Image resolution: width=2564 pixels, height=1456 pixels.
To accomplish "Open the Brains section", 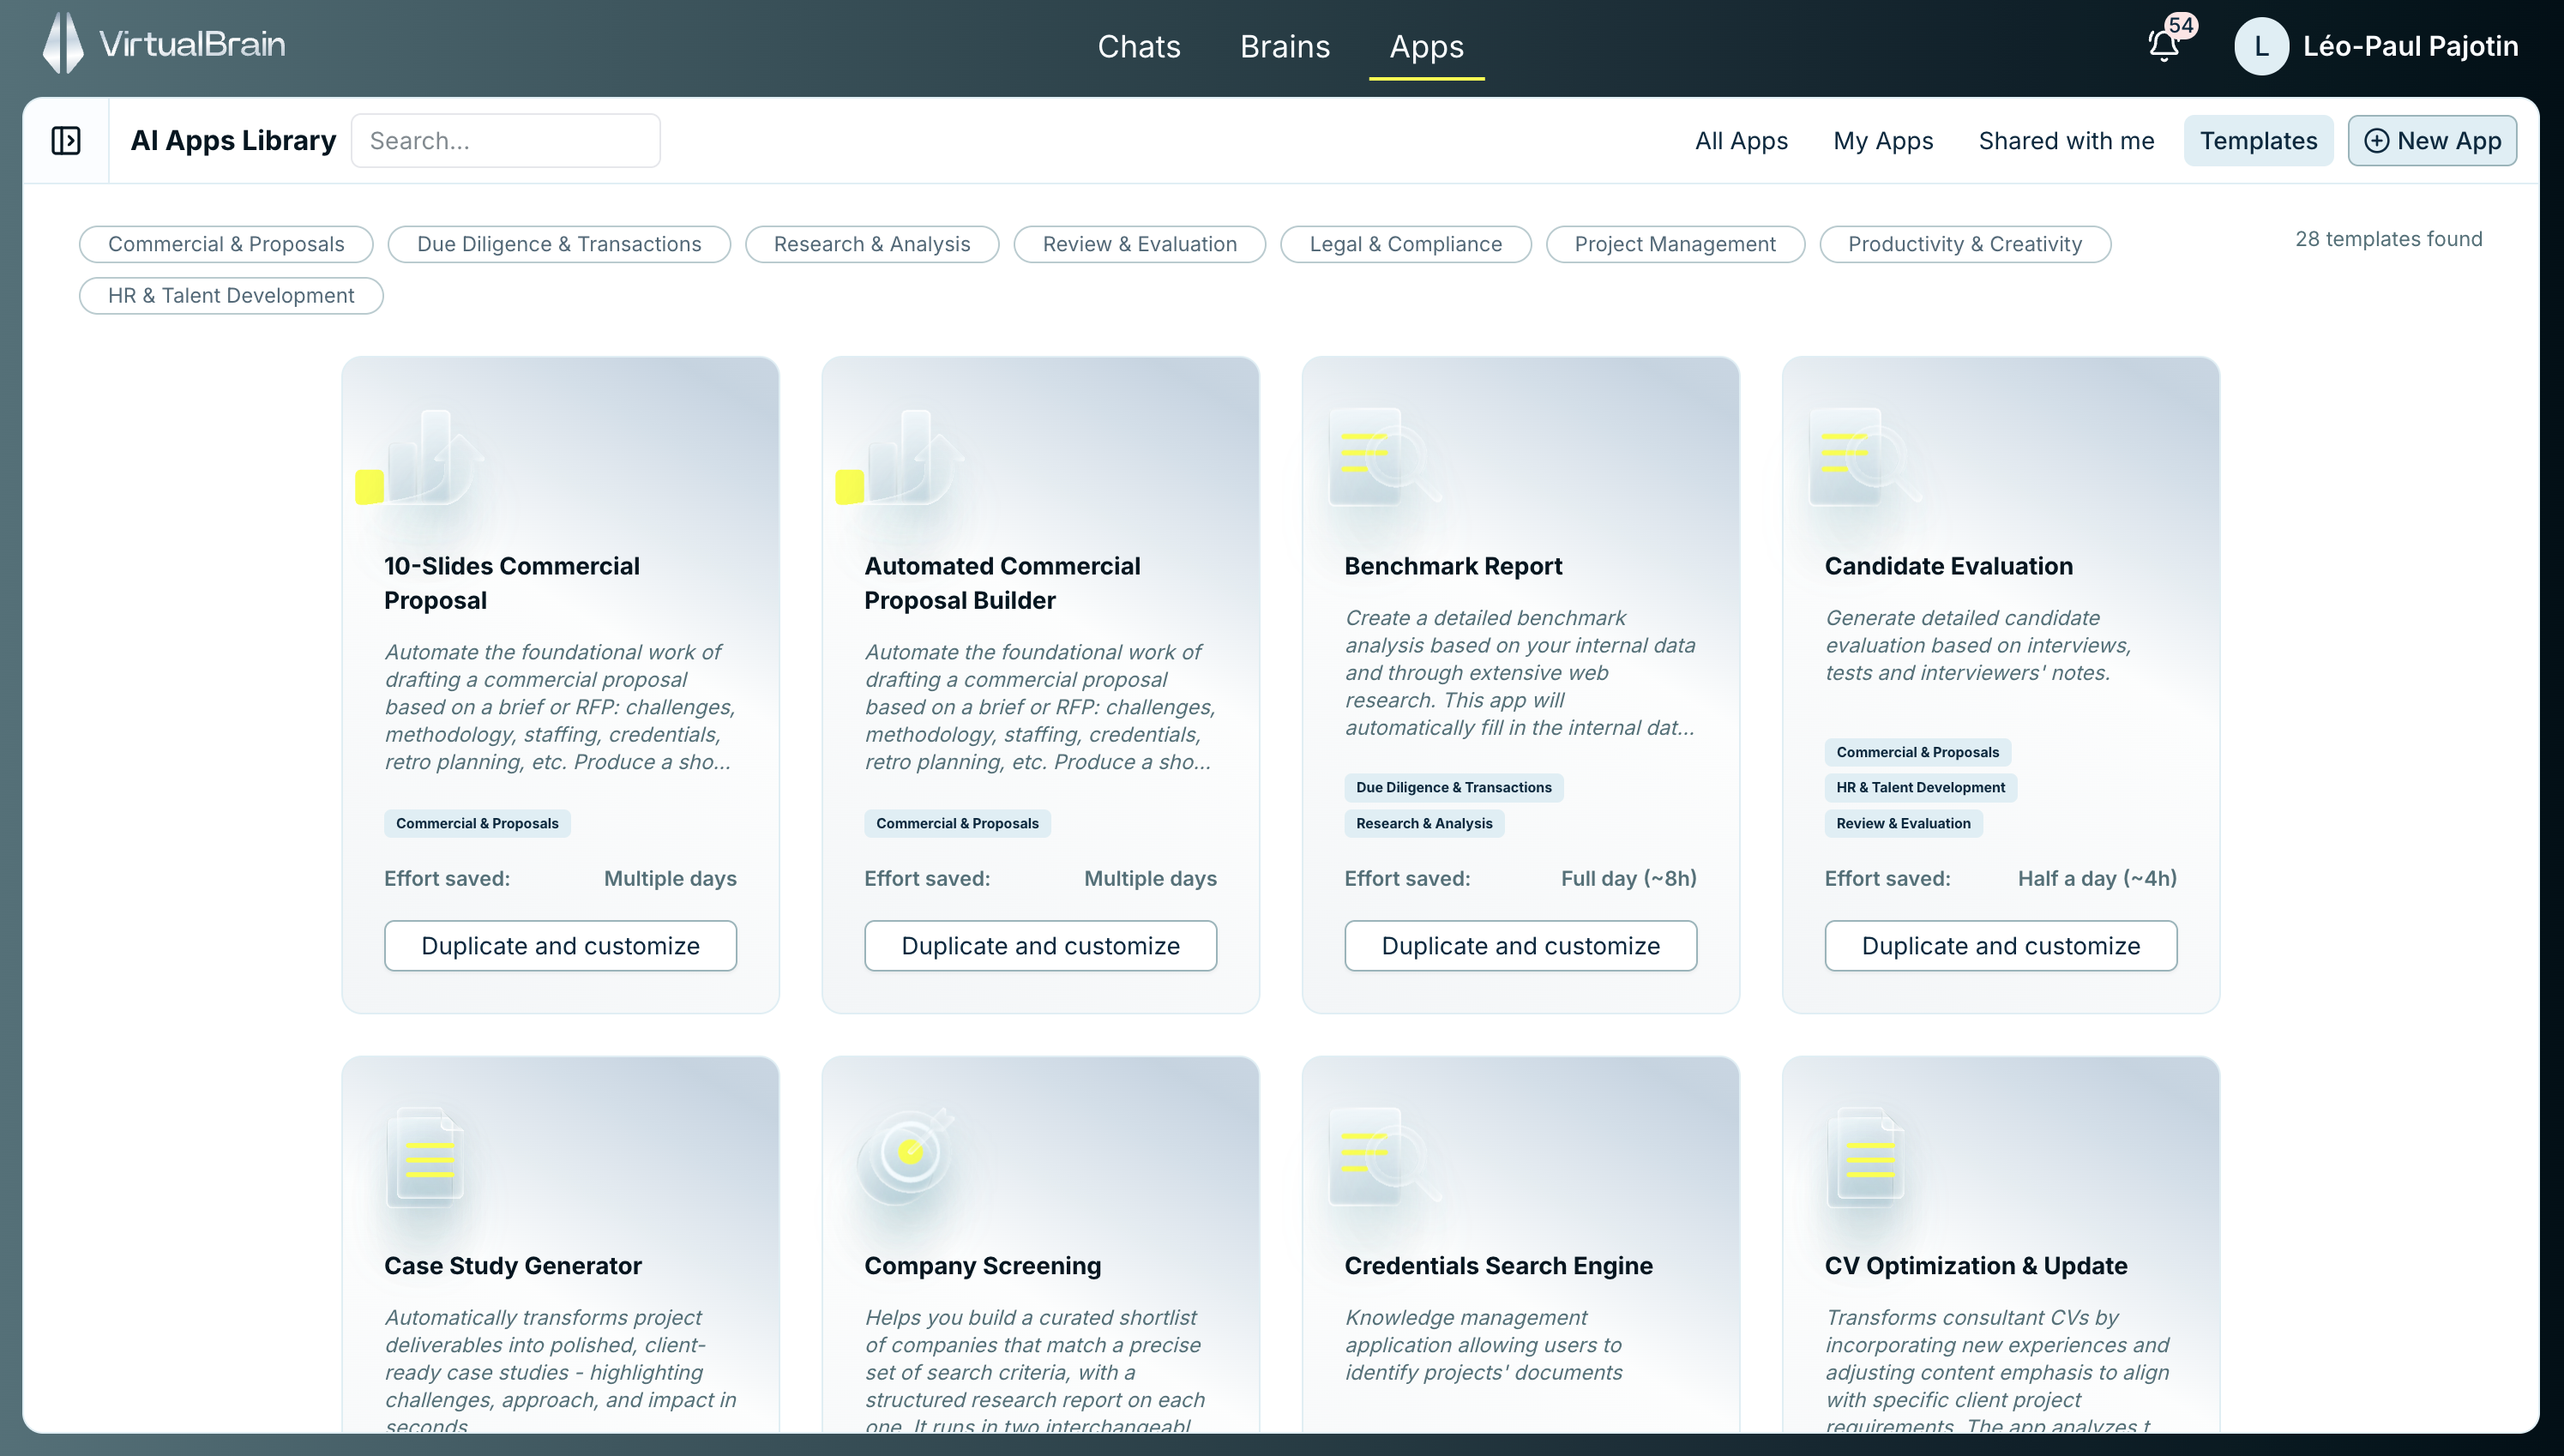I will click(x=1285, y=47).
